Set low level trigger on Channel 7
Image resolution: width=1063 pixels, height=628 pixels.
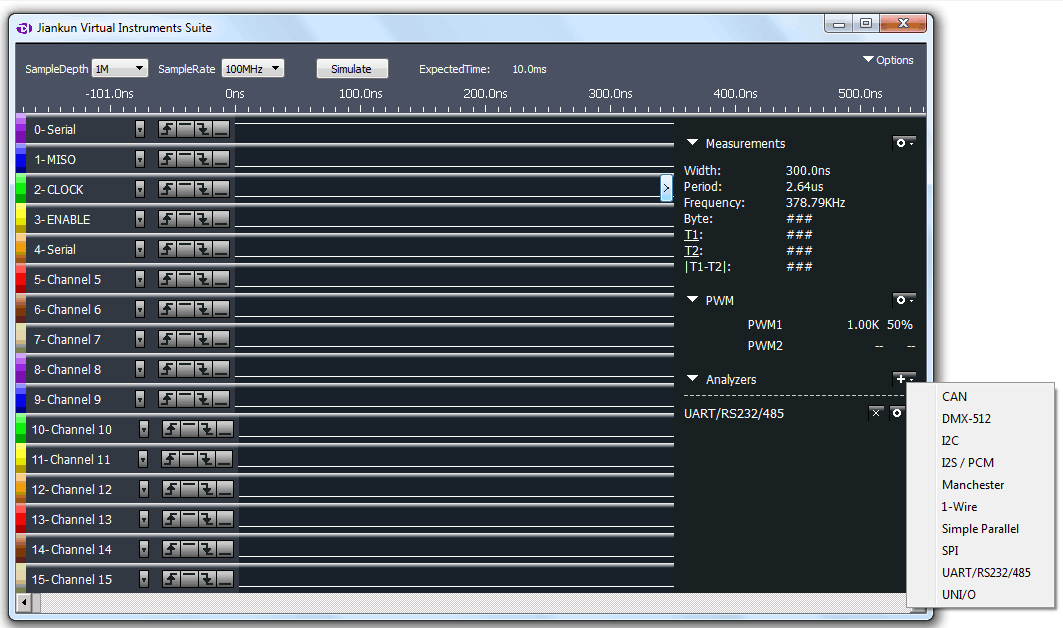click(220, 338)
